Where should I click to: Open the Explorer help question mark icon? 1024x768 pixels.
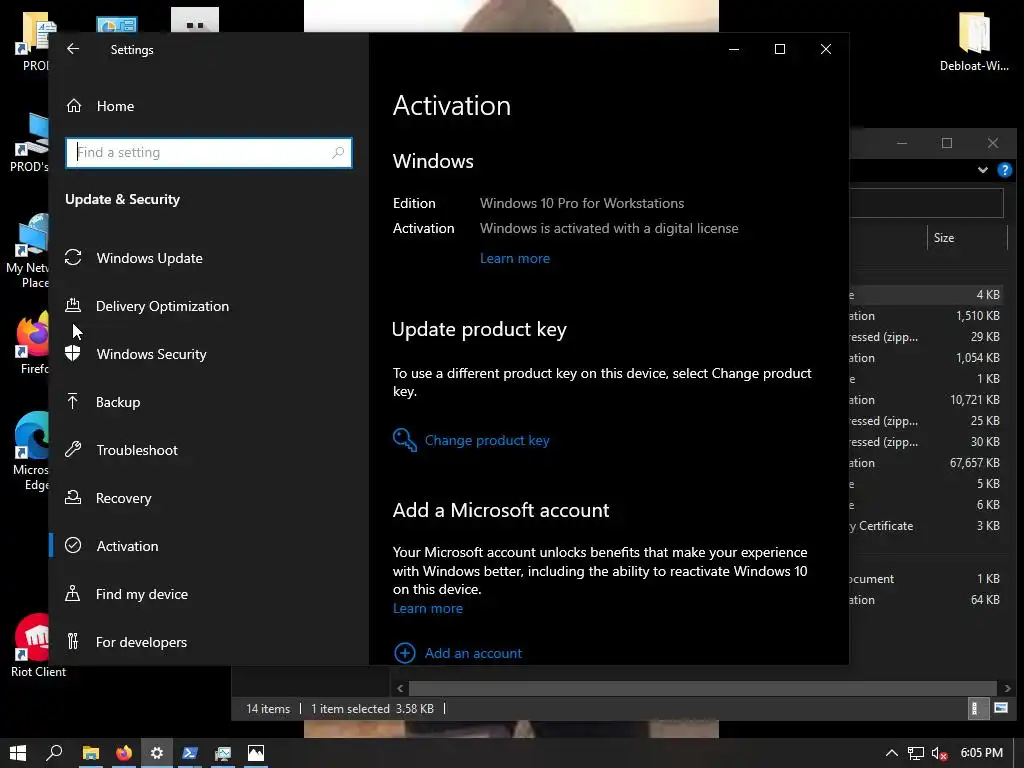pos(1004,170)
